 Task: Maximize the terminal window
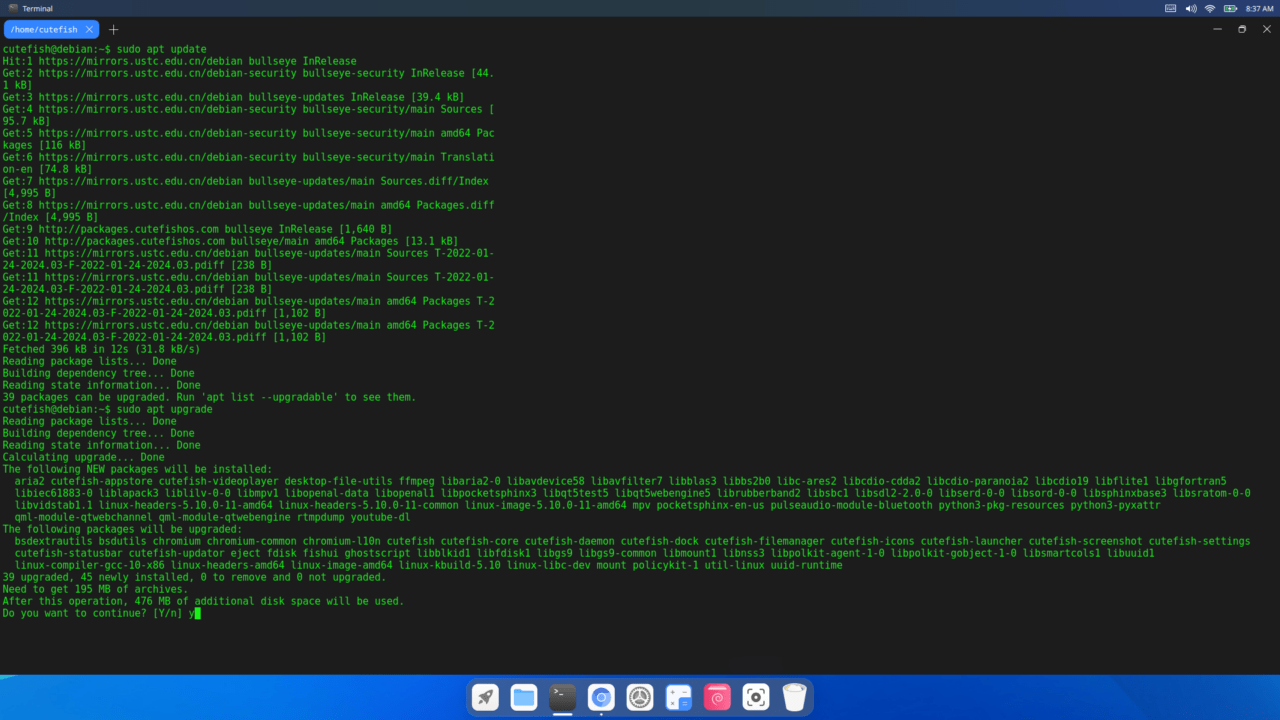coord(1242,30)
